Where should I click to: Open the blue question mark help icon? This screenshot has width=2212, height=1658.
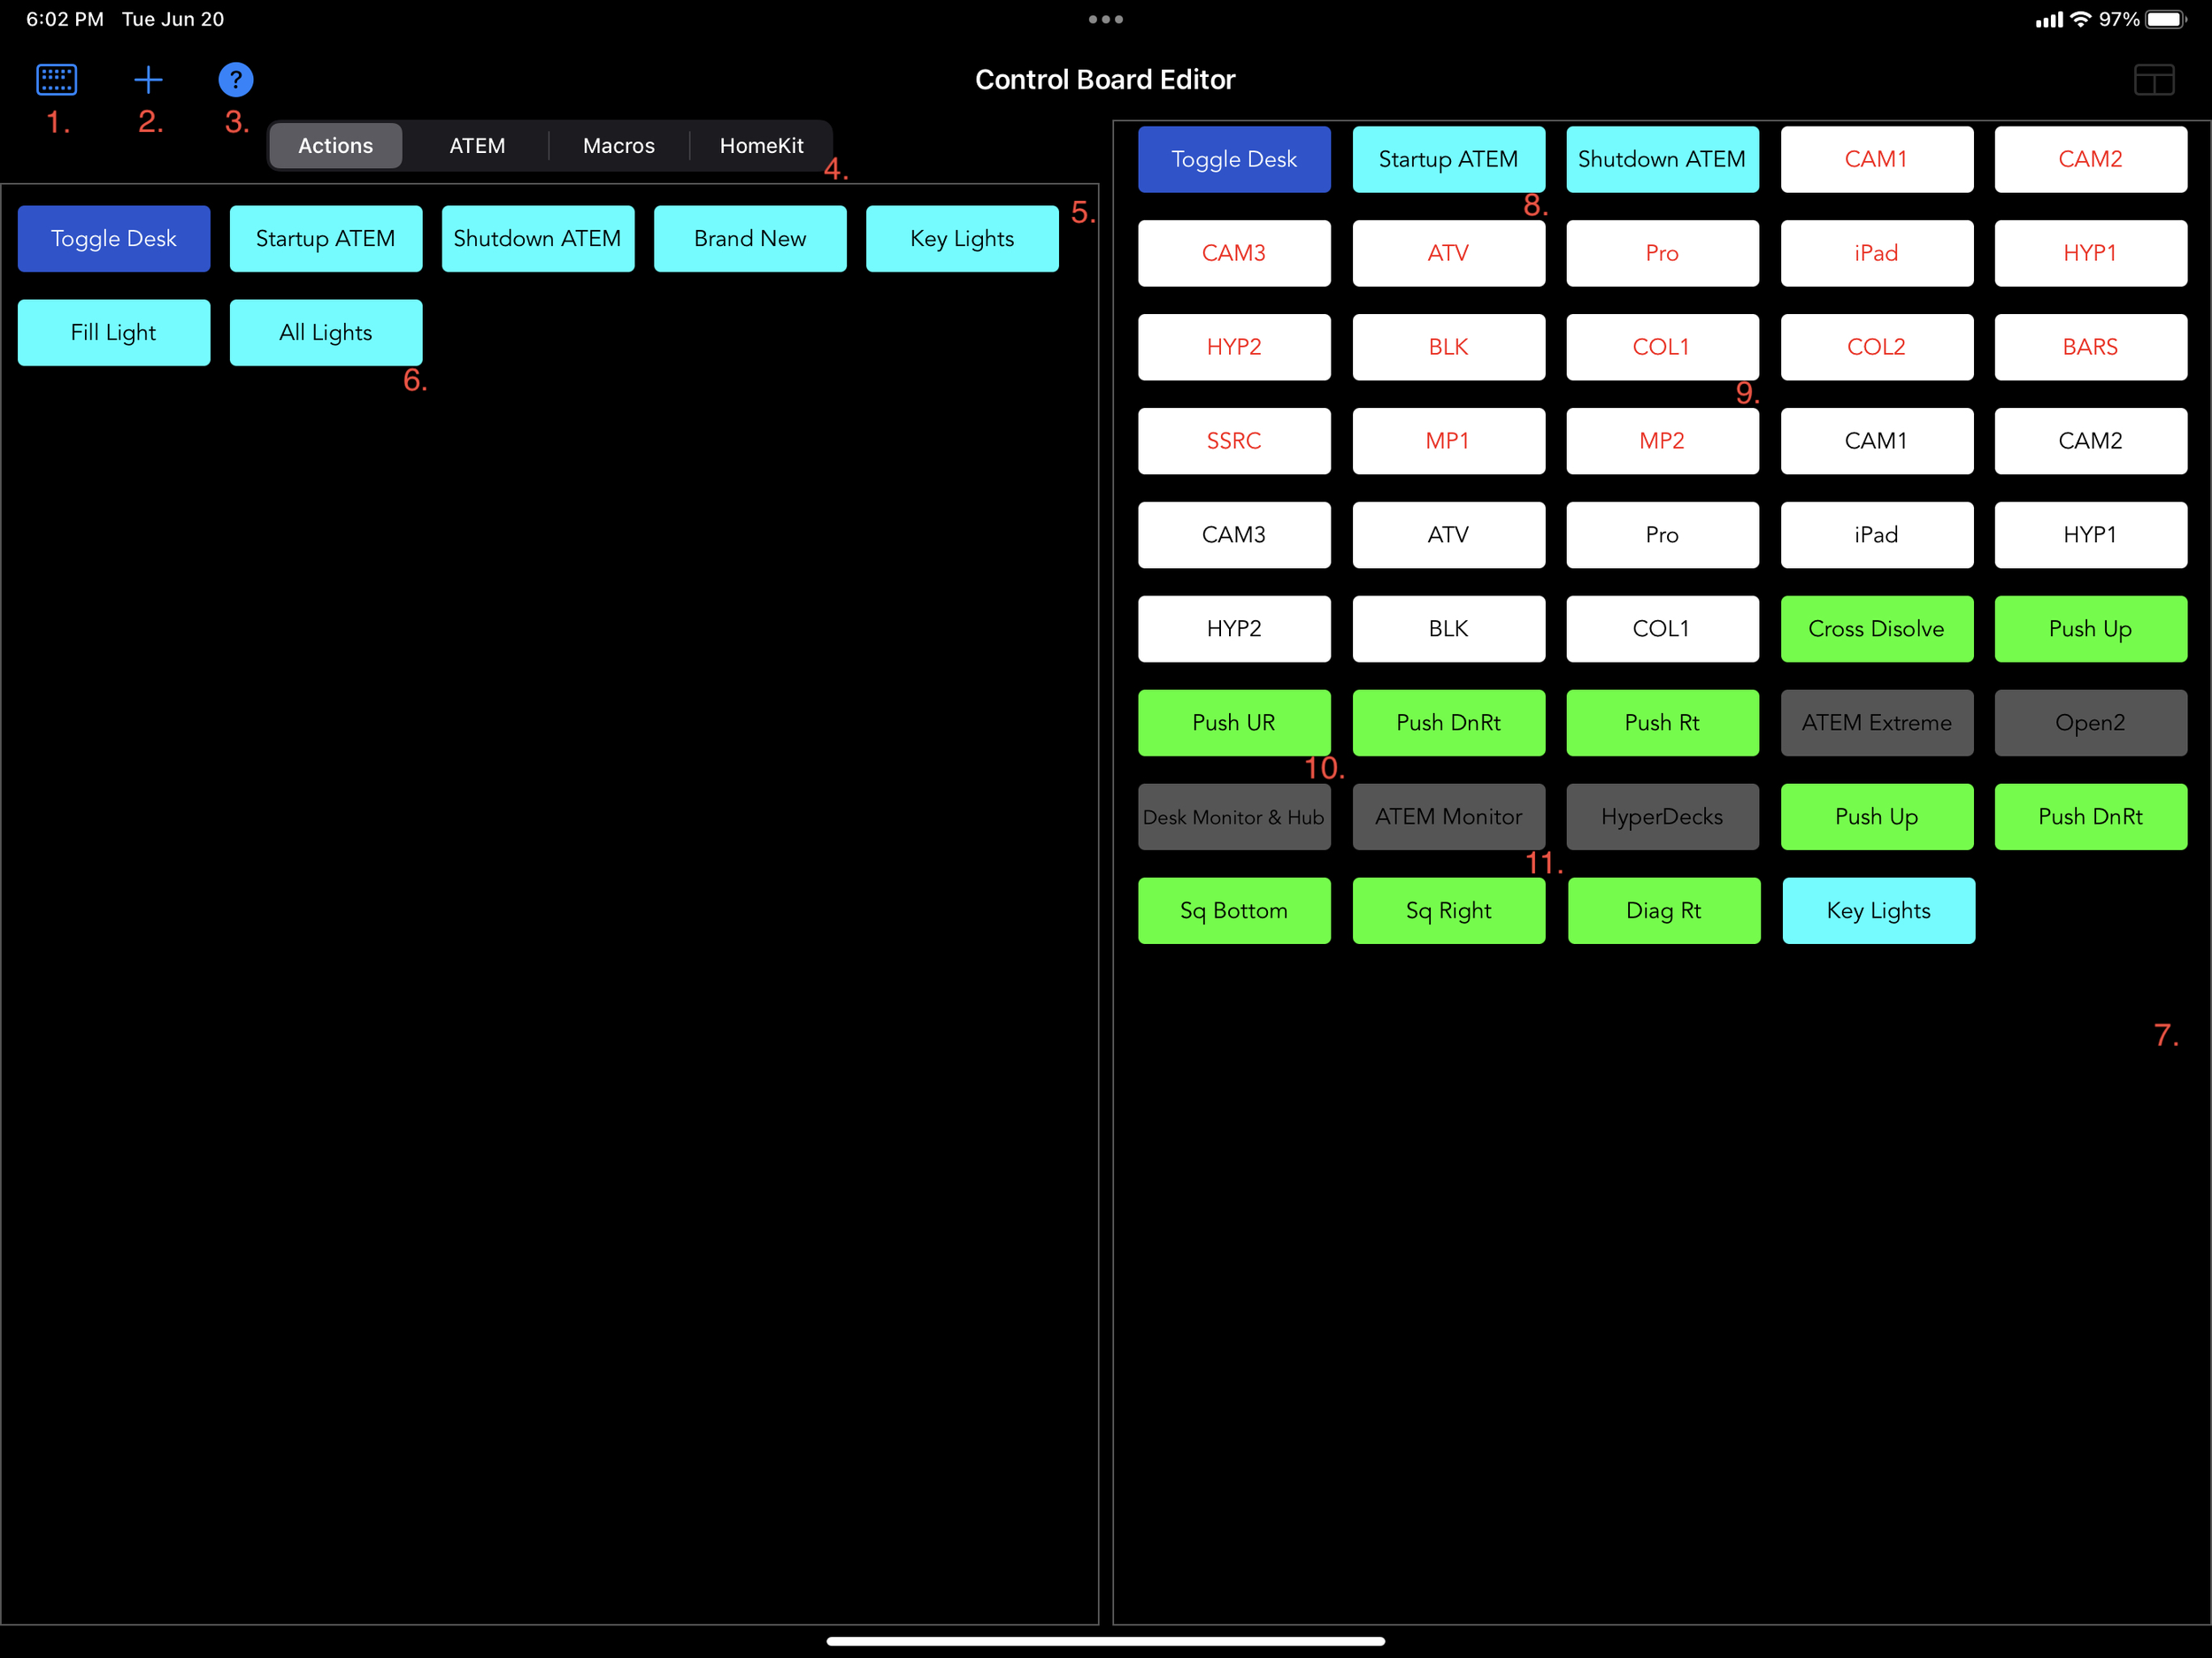tap(235, 79)
